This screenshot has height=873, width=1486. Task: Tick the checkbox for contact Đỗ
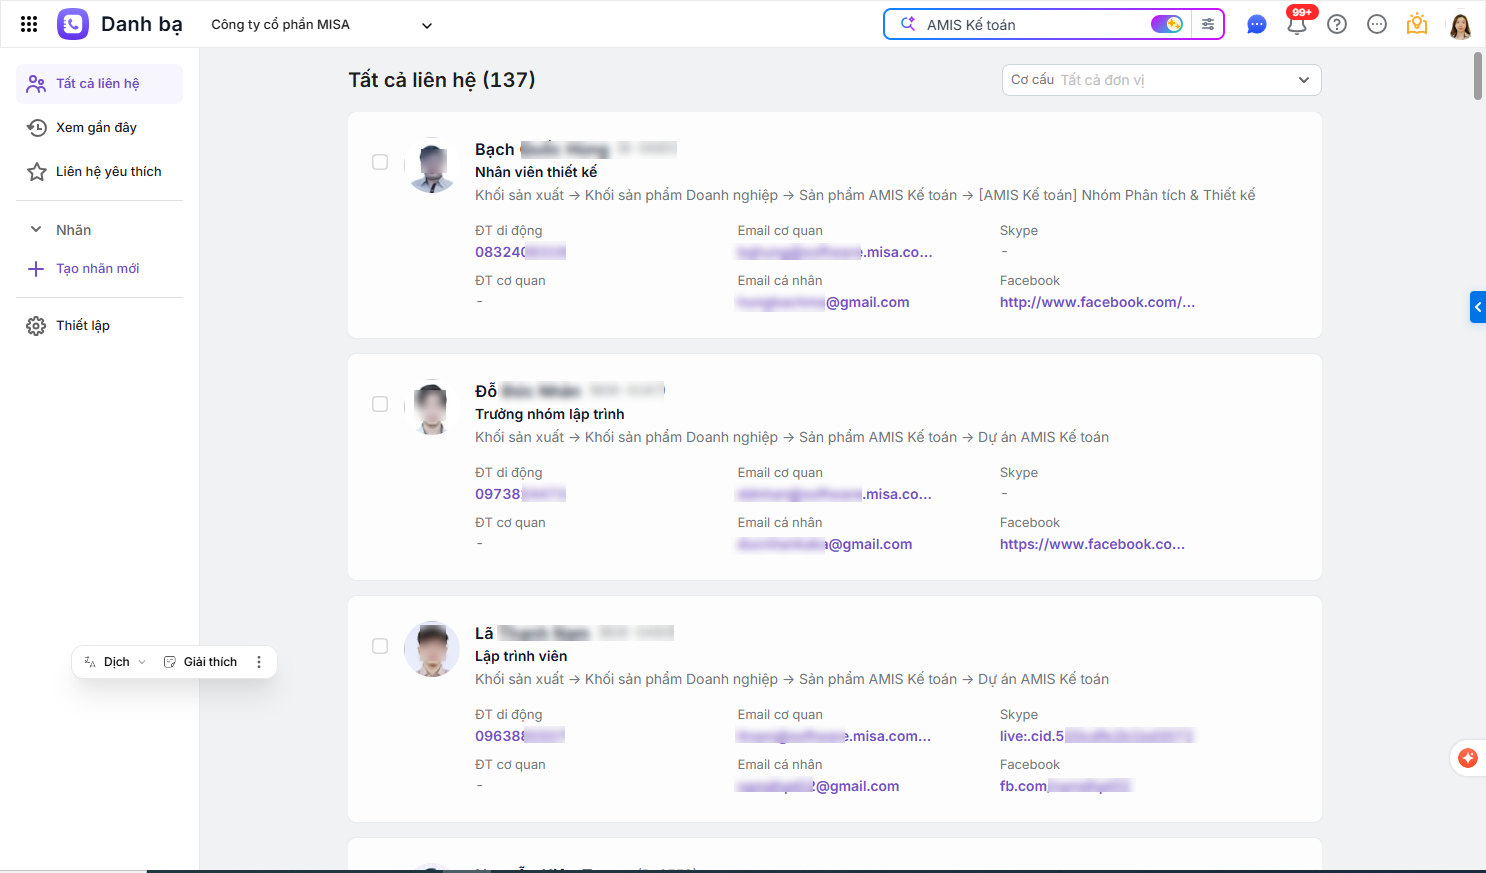pyautogui.click(x=380, y=404)
